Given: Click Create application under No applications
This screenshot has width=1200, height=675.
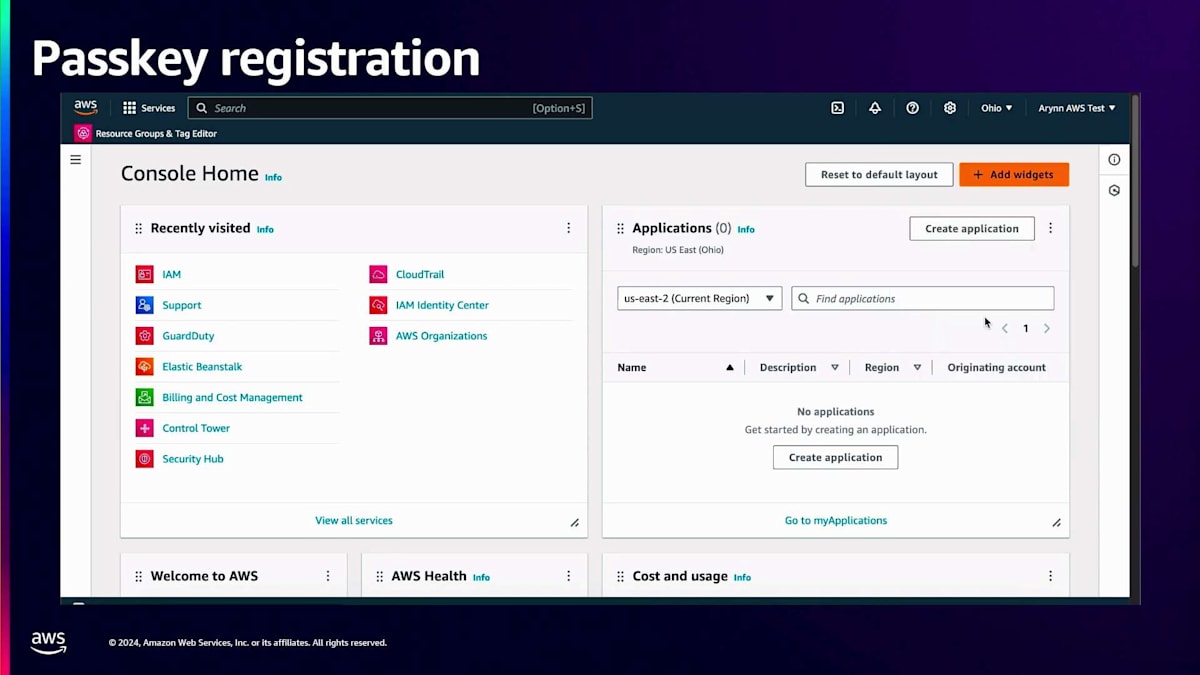Looking at the screenshot, I should (835, 457).
